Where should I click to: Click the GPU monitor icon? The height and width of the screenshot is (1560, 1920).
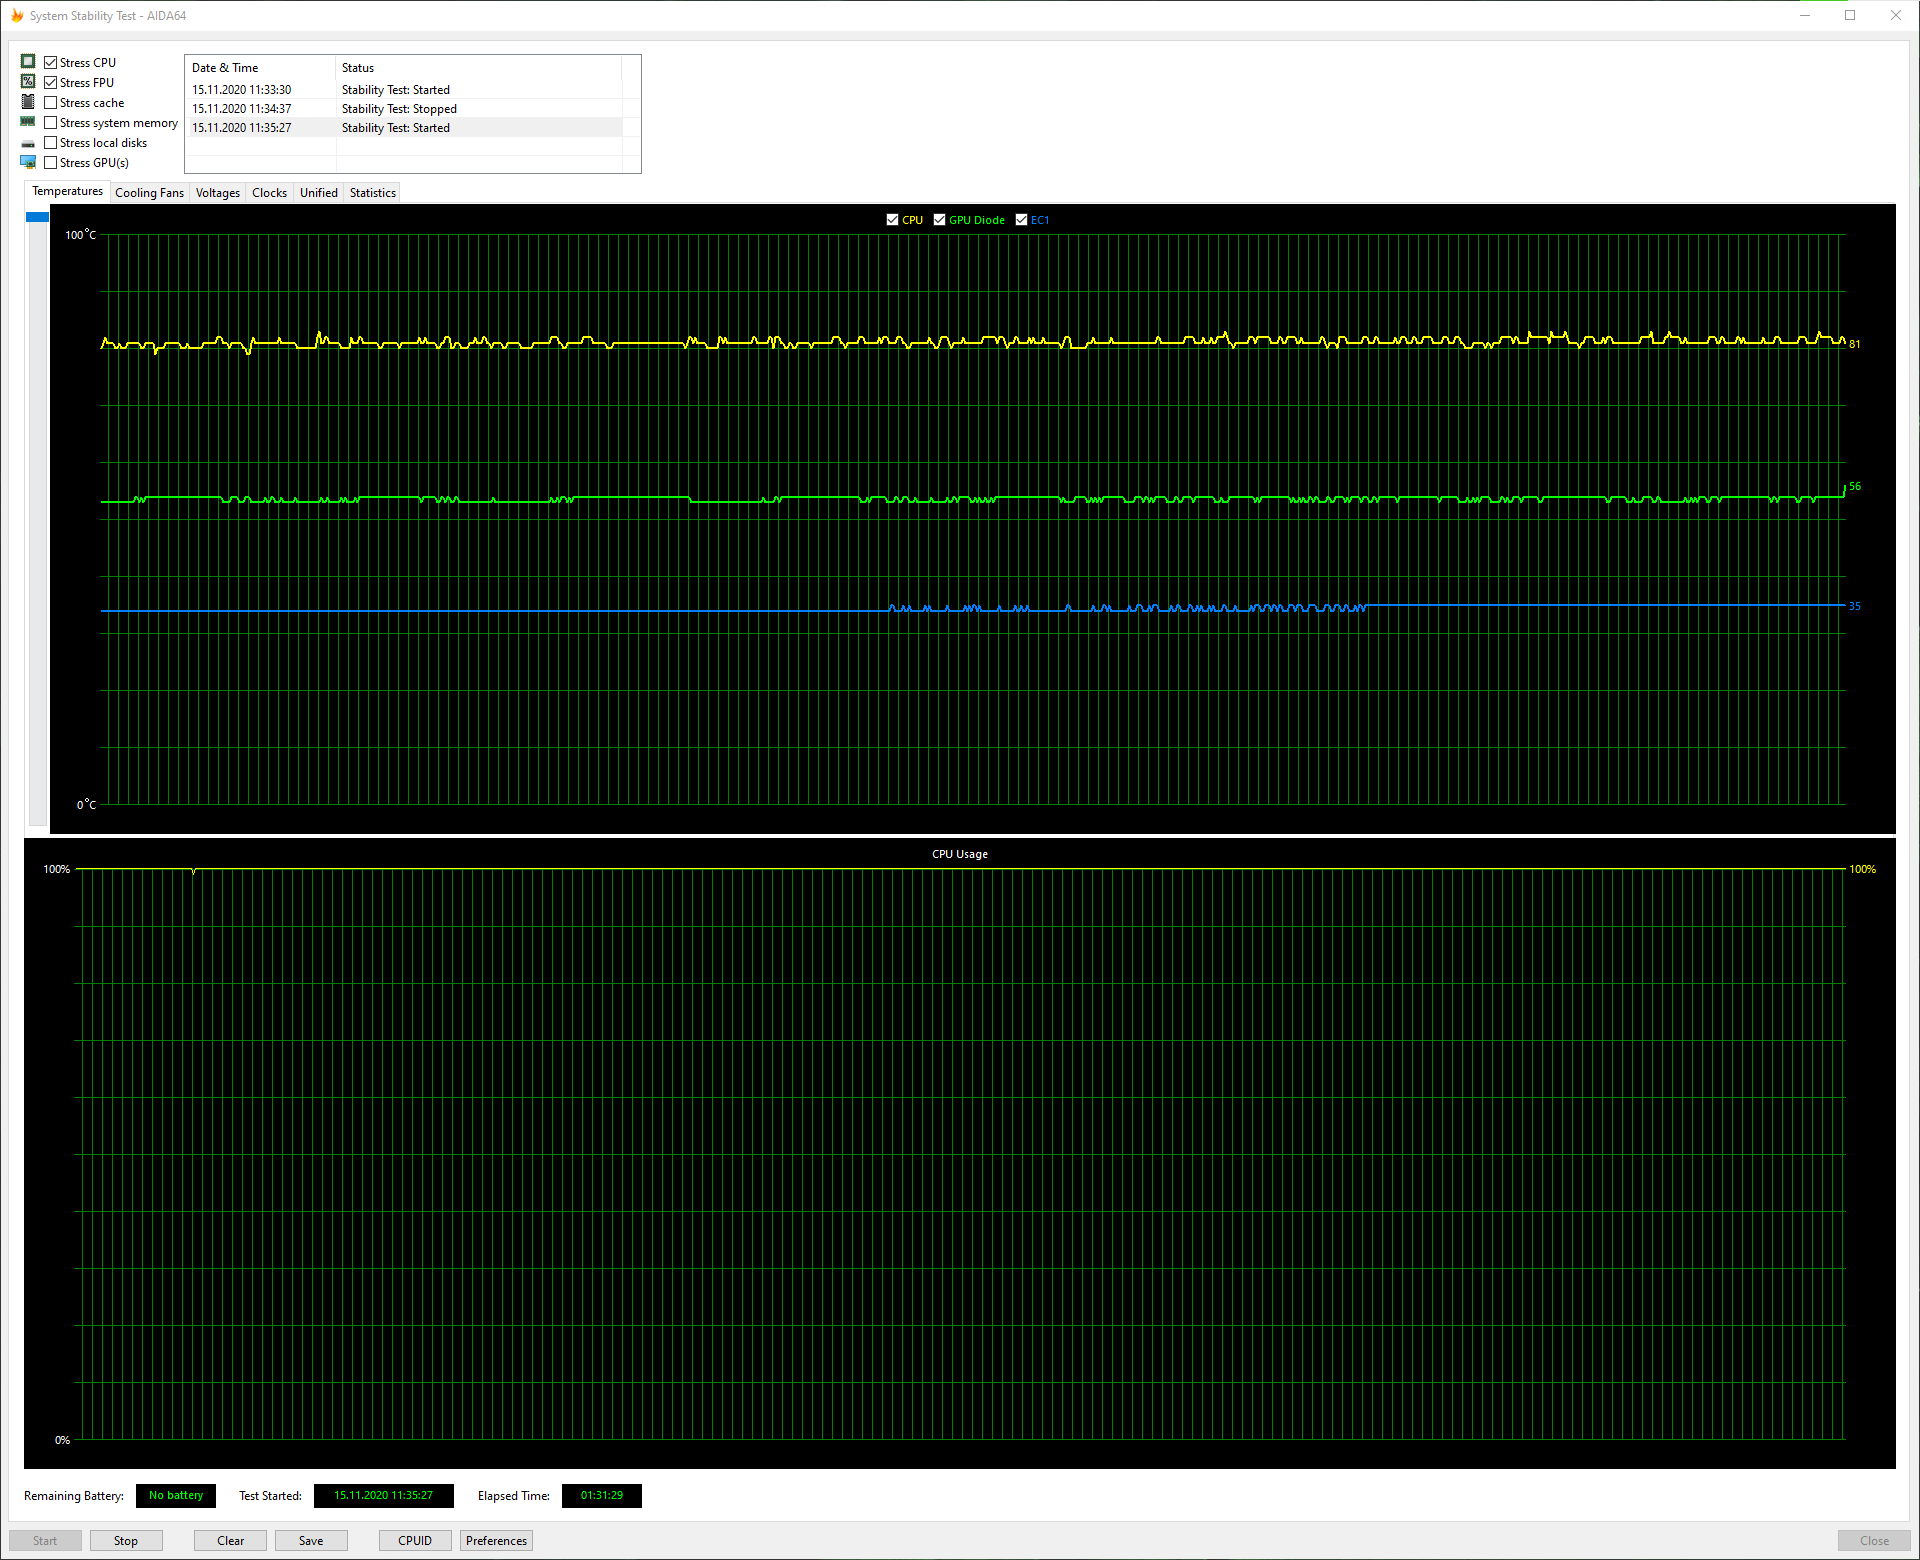click(28, 162)
